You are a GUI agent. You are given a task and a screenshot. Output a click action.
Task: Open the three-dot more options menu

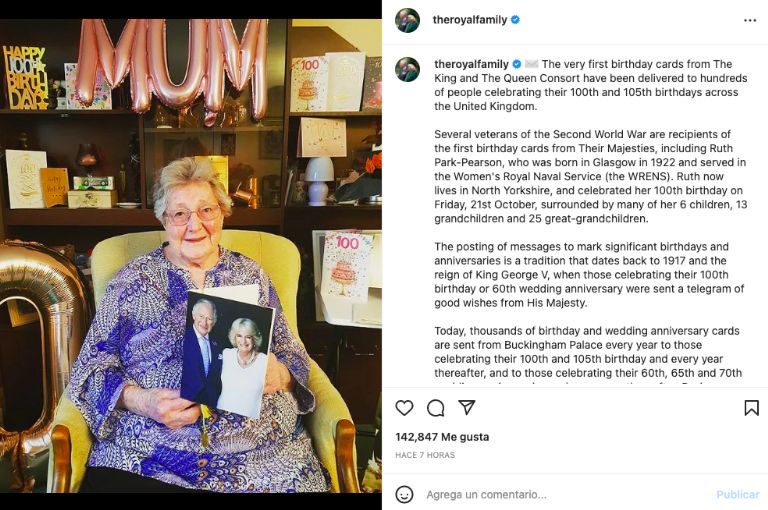point(750,20)
